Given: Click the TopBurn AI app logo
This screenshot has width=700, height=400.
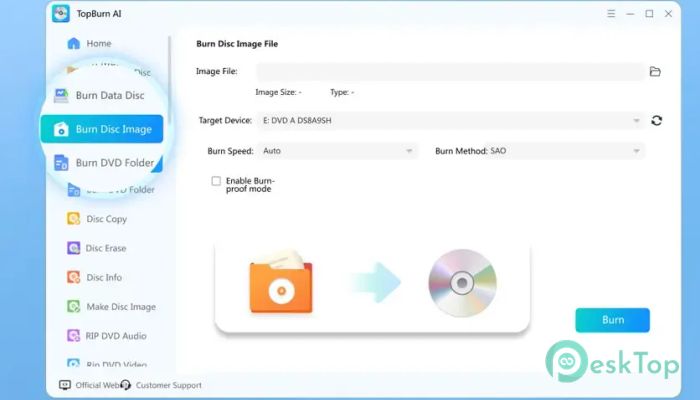Looking at the screenshot, I should [x=61, y=13].
